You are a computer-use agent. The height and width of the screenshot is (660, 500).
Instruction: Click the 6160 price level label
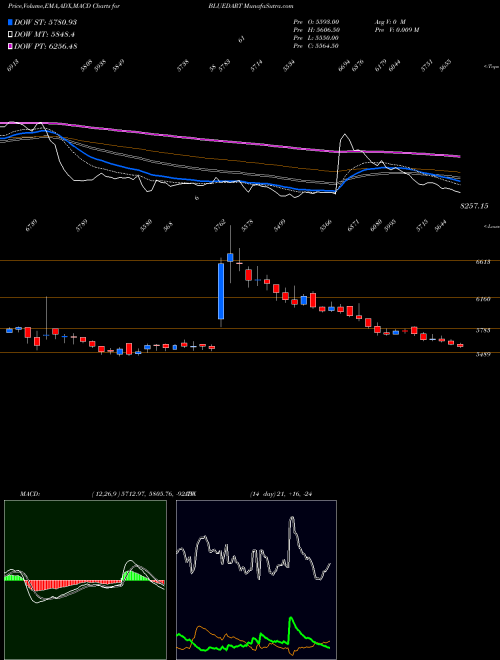483,299
